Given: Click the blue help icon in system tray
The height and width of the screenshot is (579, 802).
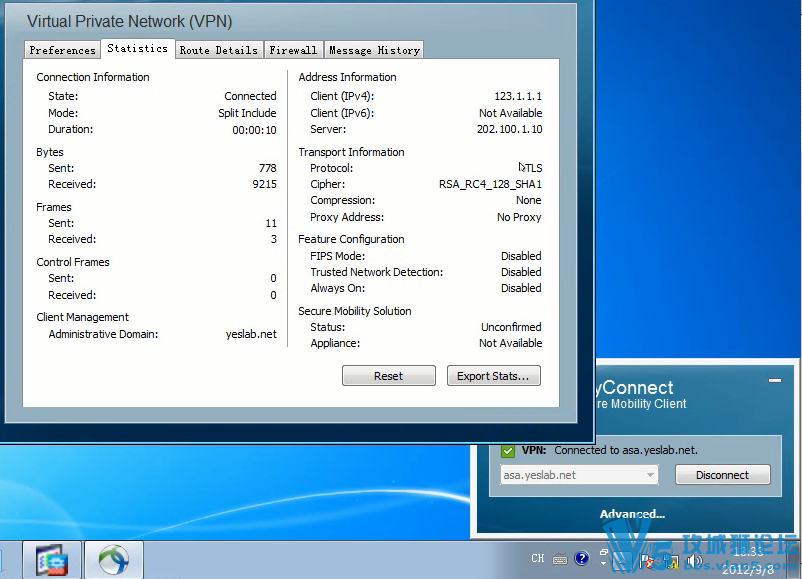Looking at the screenshot, I should [x=582, y=559].
